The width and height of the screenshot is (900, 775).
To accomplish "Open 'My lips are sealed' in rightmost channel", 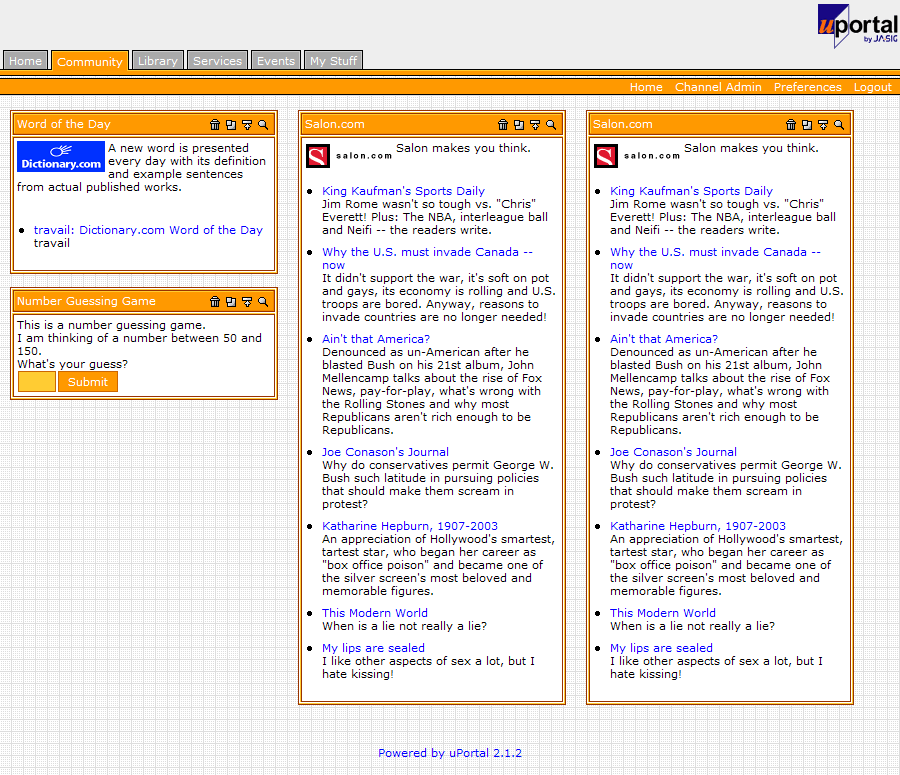I will [x=661, y=648].
